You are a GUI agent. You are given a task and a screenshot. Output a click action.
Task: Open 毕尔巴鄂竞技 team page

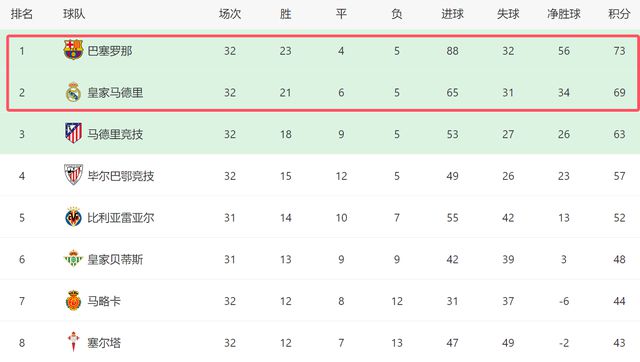121,176
